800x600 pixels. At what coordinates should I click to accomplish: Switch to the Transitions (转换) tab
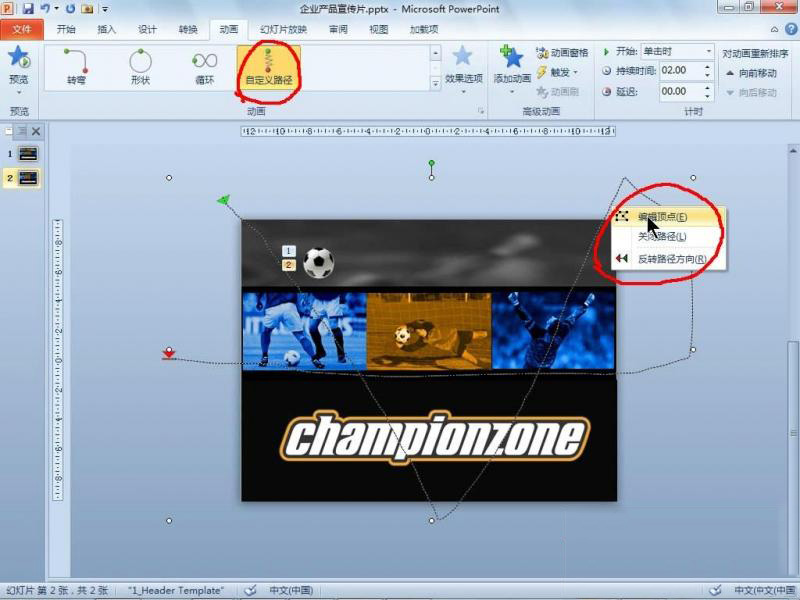pyautogui.click(x=188, y=30)
